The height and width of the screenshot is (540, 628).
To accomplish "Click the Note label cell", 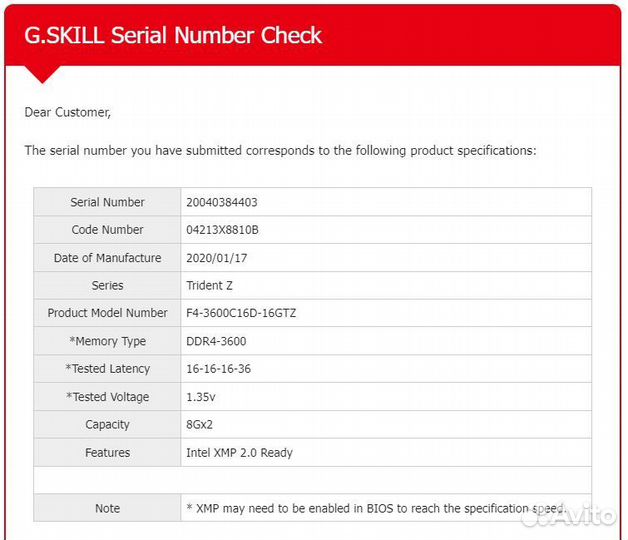I will pos(107,508).
